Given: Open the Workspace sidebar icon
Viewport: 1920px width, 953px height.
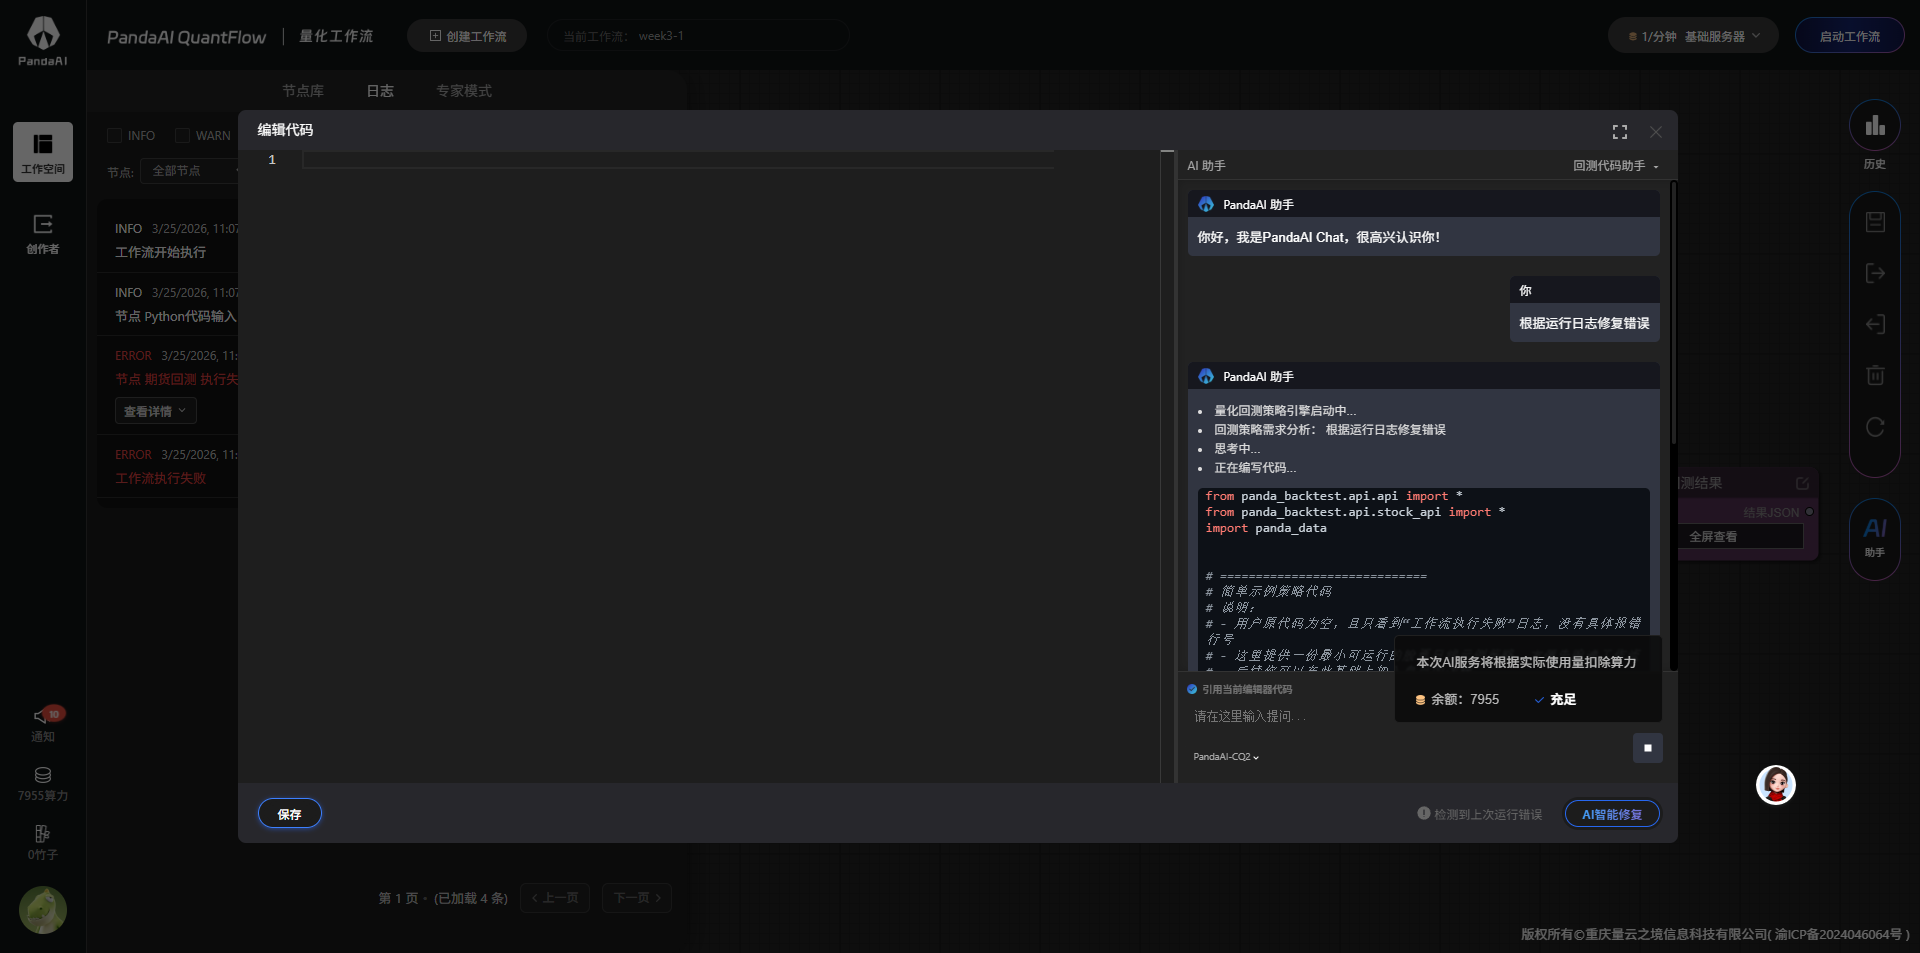Looking at the screenshot, I should (x=43, y=152).
